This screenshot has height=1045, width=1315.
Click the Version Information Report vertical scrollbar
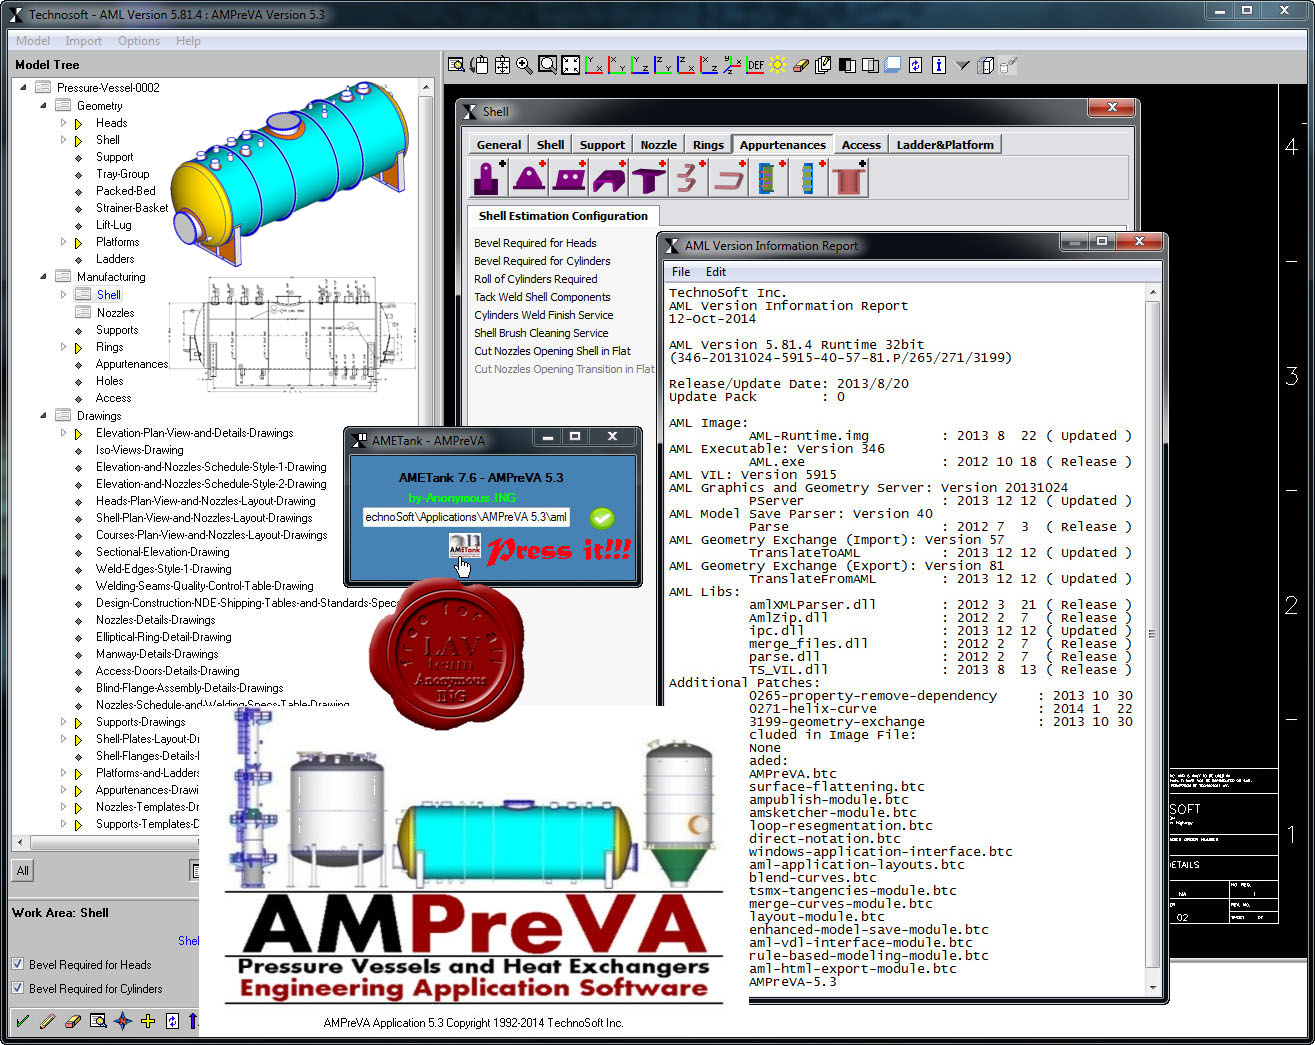coord(1152,639)
